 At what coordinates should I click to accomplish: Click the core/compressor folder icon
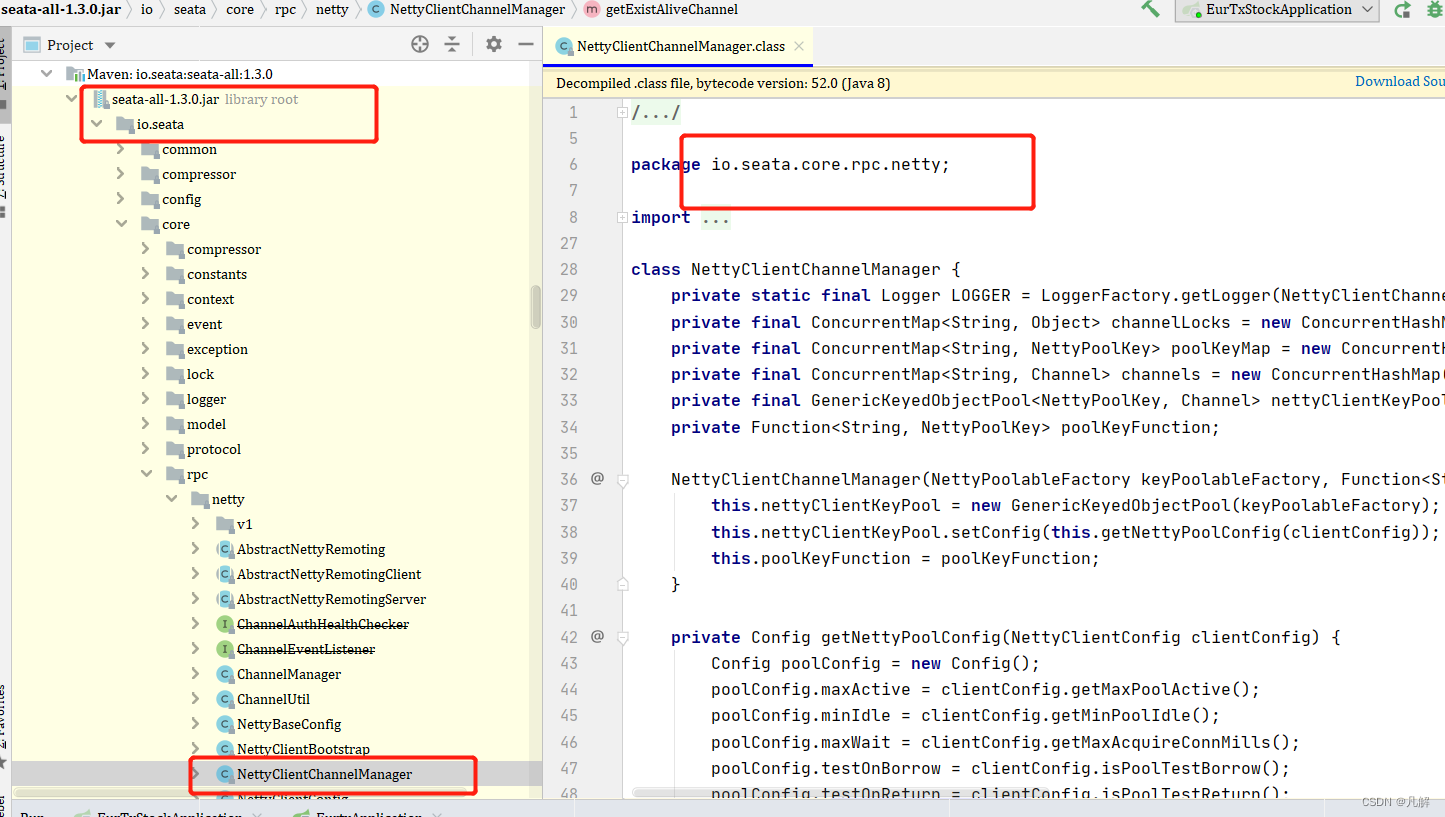click(x=175, y=249)
